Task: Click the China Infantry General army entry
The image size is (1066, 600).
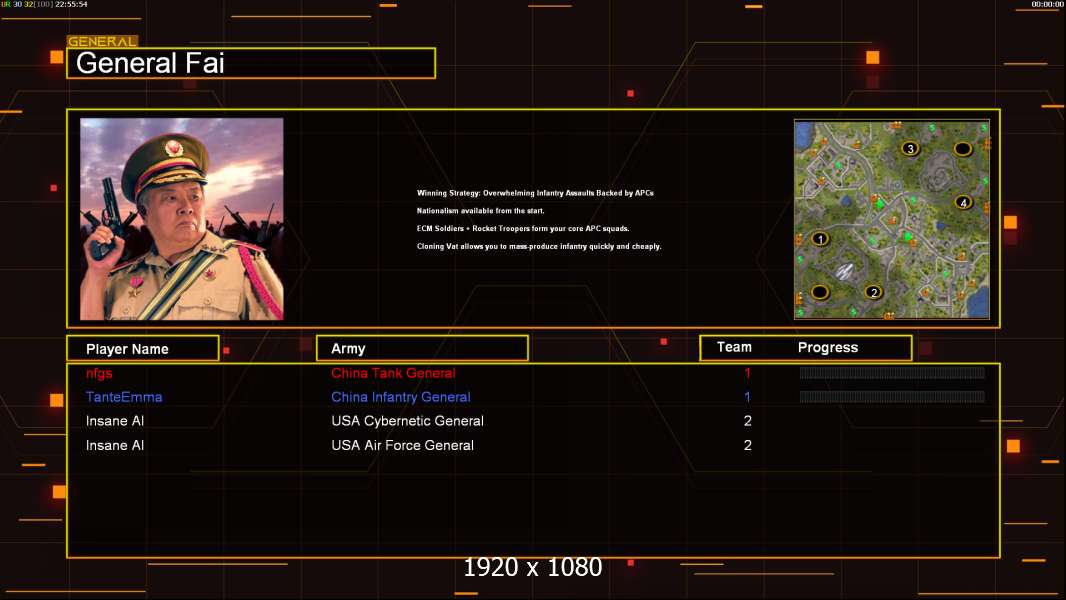Action: coord(400,397)
